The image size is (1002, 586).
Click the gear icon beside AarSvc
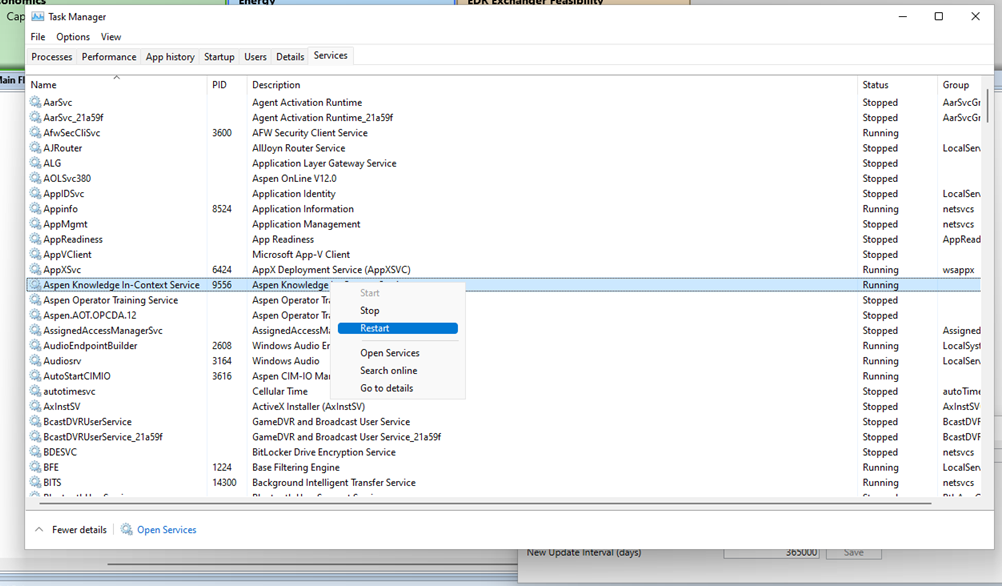click(x=35, y=102)
